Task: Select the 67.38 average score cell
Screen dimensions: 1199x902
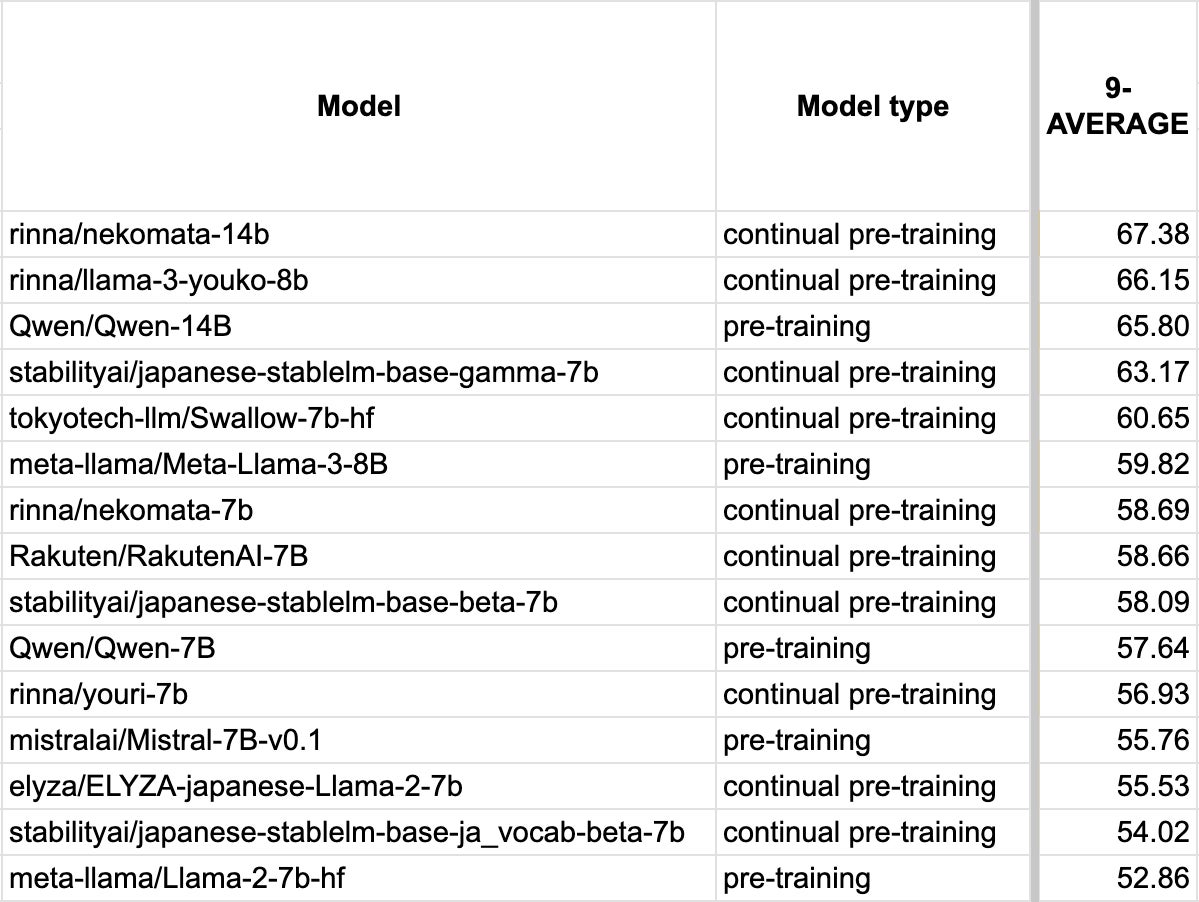Action: click(1152, 235)
